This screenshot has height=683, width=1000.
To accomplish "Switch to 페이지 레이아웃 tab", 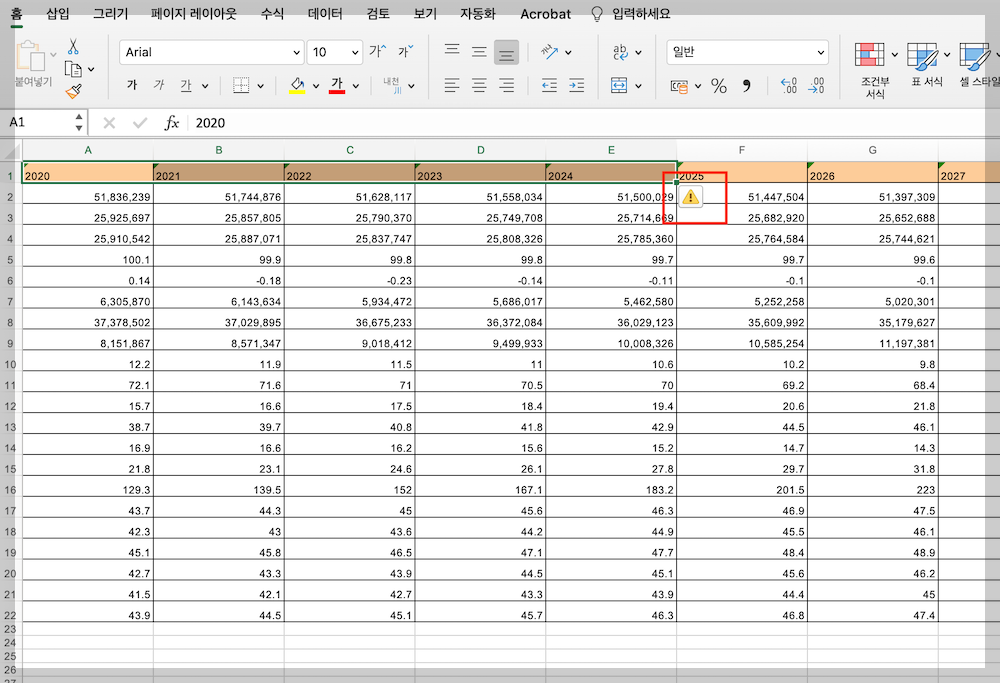I will [194, 13].
